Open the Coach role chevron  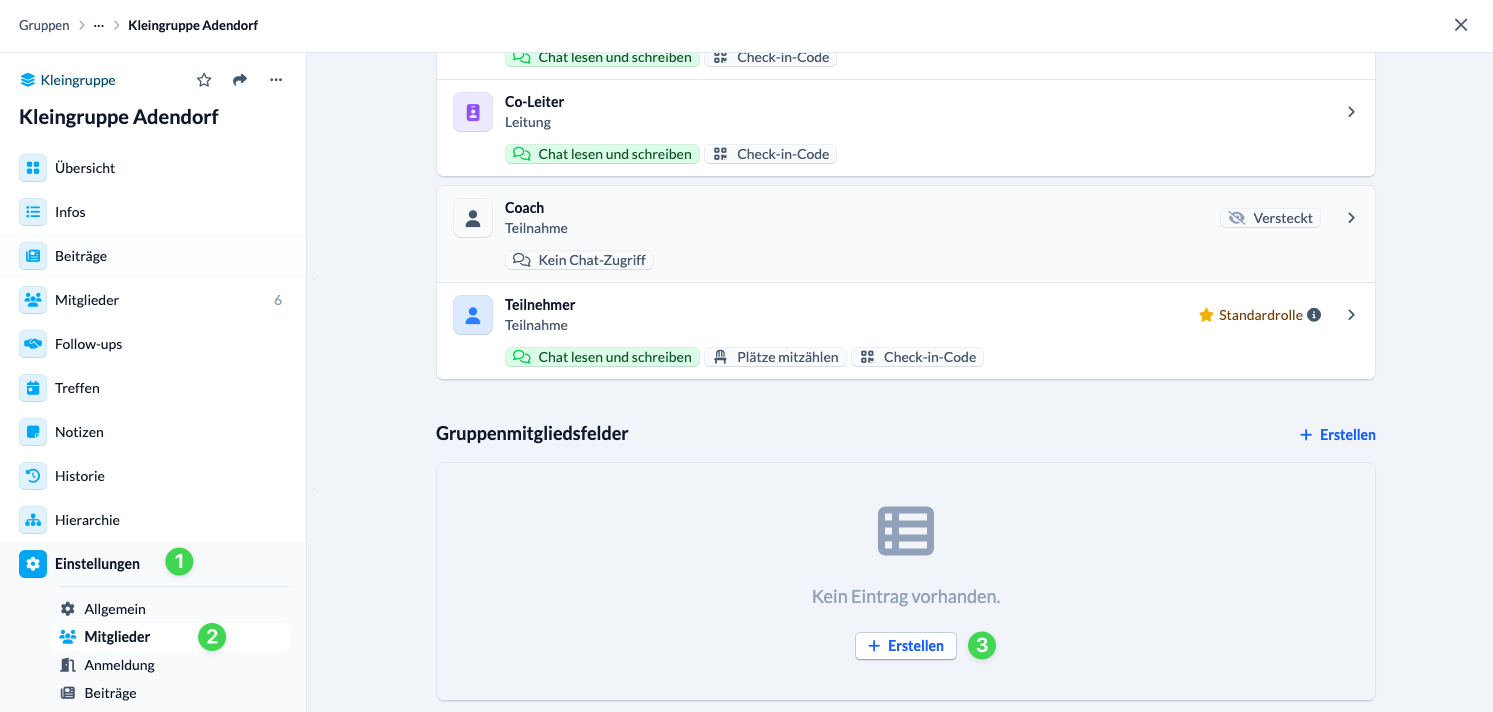(x=1351, y=218)
